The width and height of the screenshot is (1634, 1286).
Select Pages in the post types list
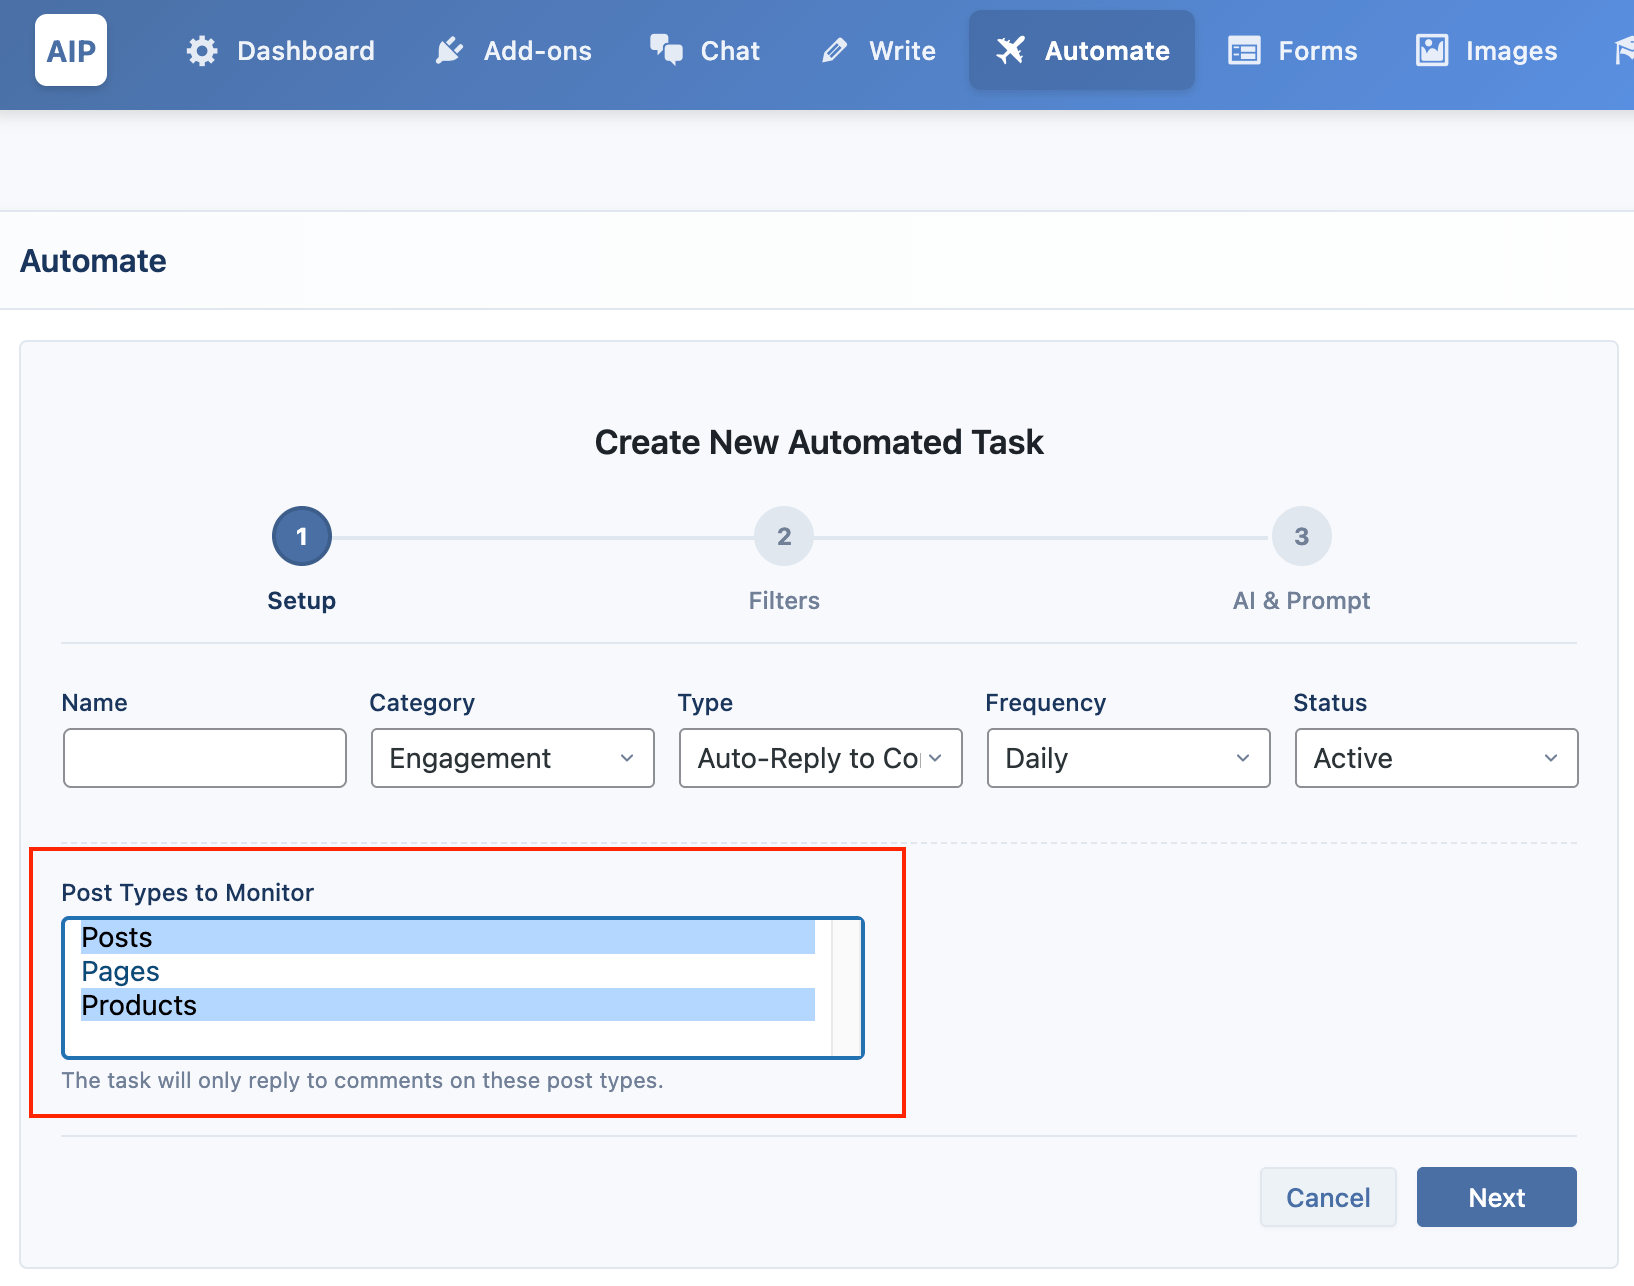click(448, 971)
